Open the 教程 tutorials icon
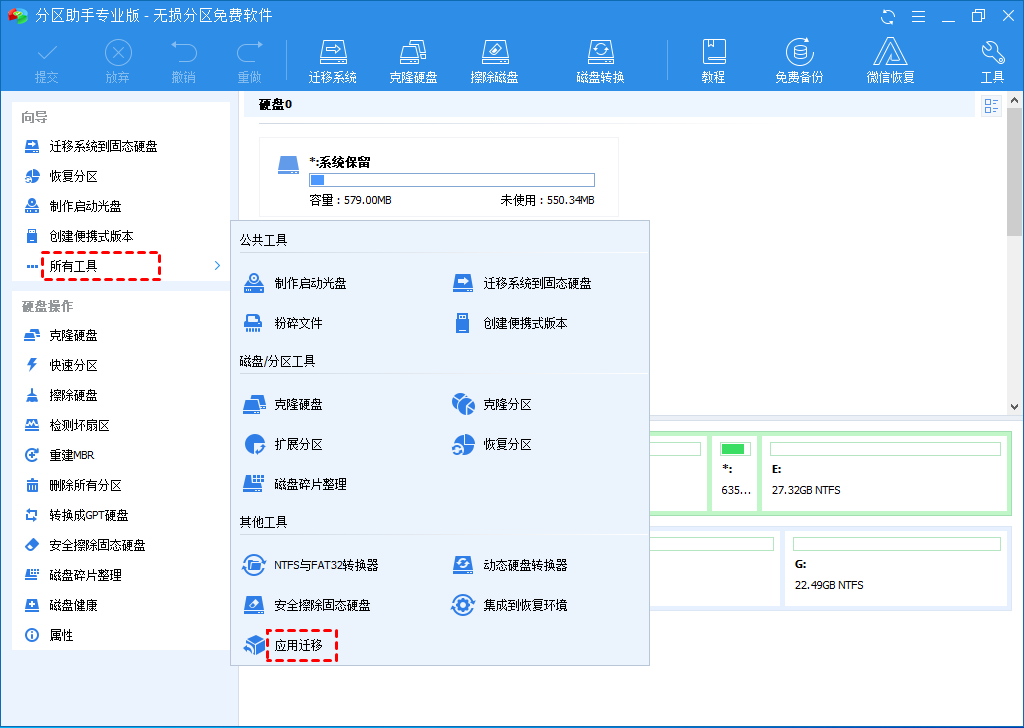Viewport: 1024px width, 728px height. coord(714,58)
